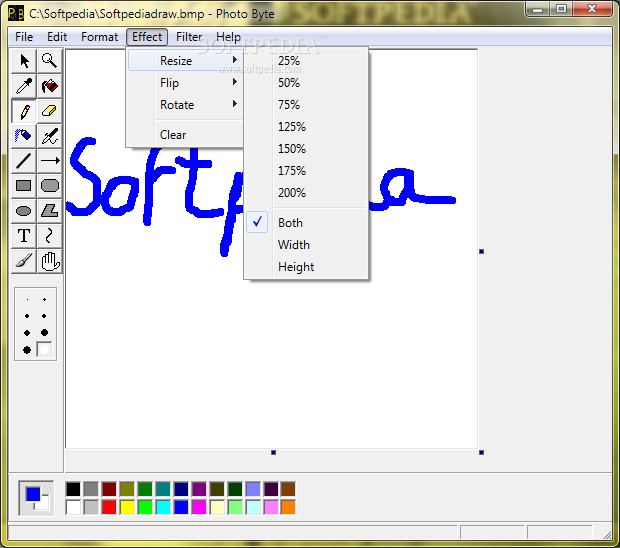Pick the eyedropper color picker tool

click(x=24, y=86)
